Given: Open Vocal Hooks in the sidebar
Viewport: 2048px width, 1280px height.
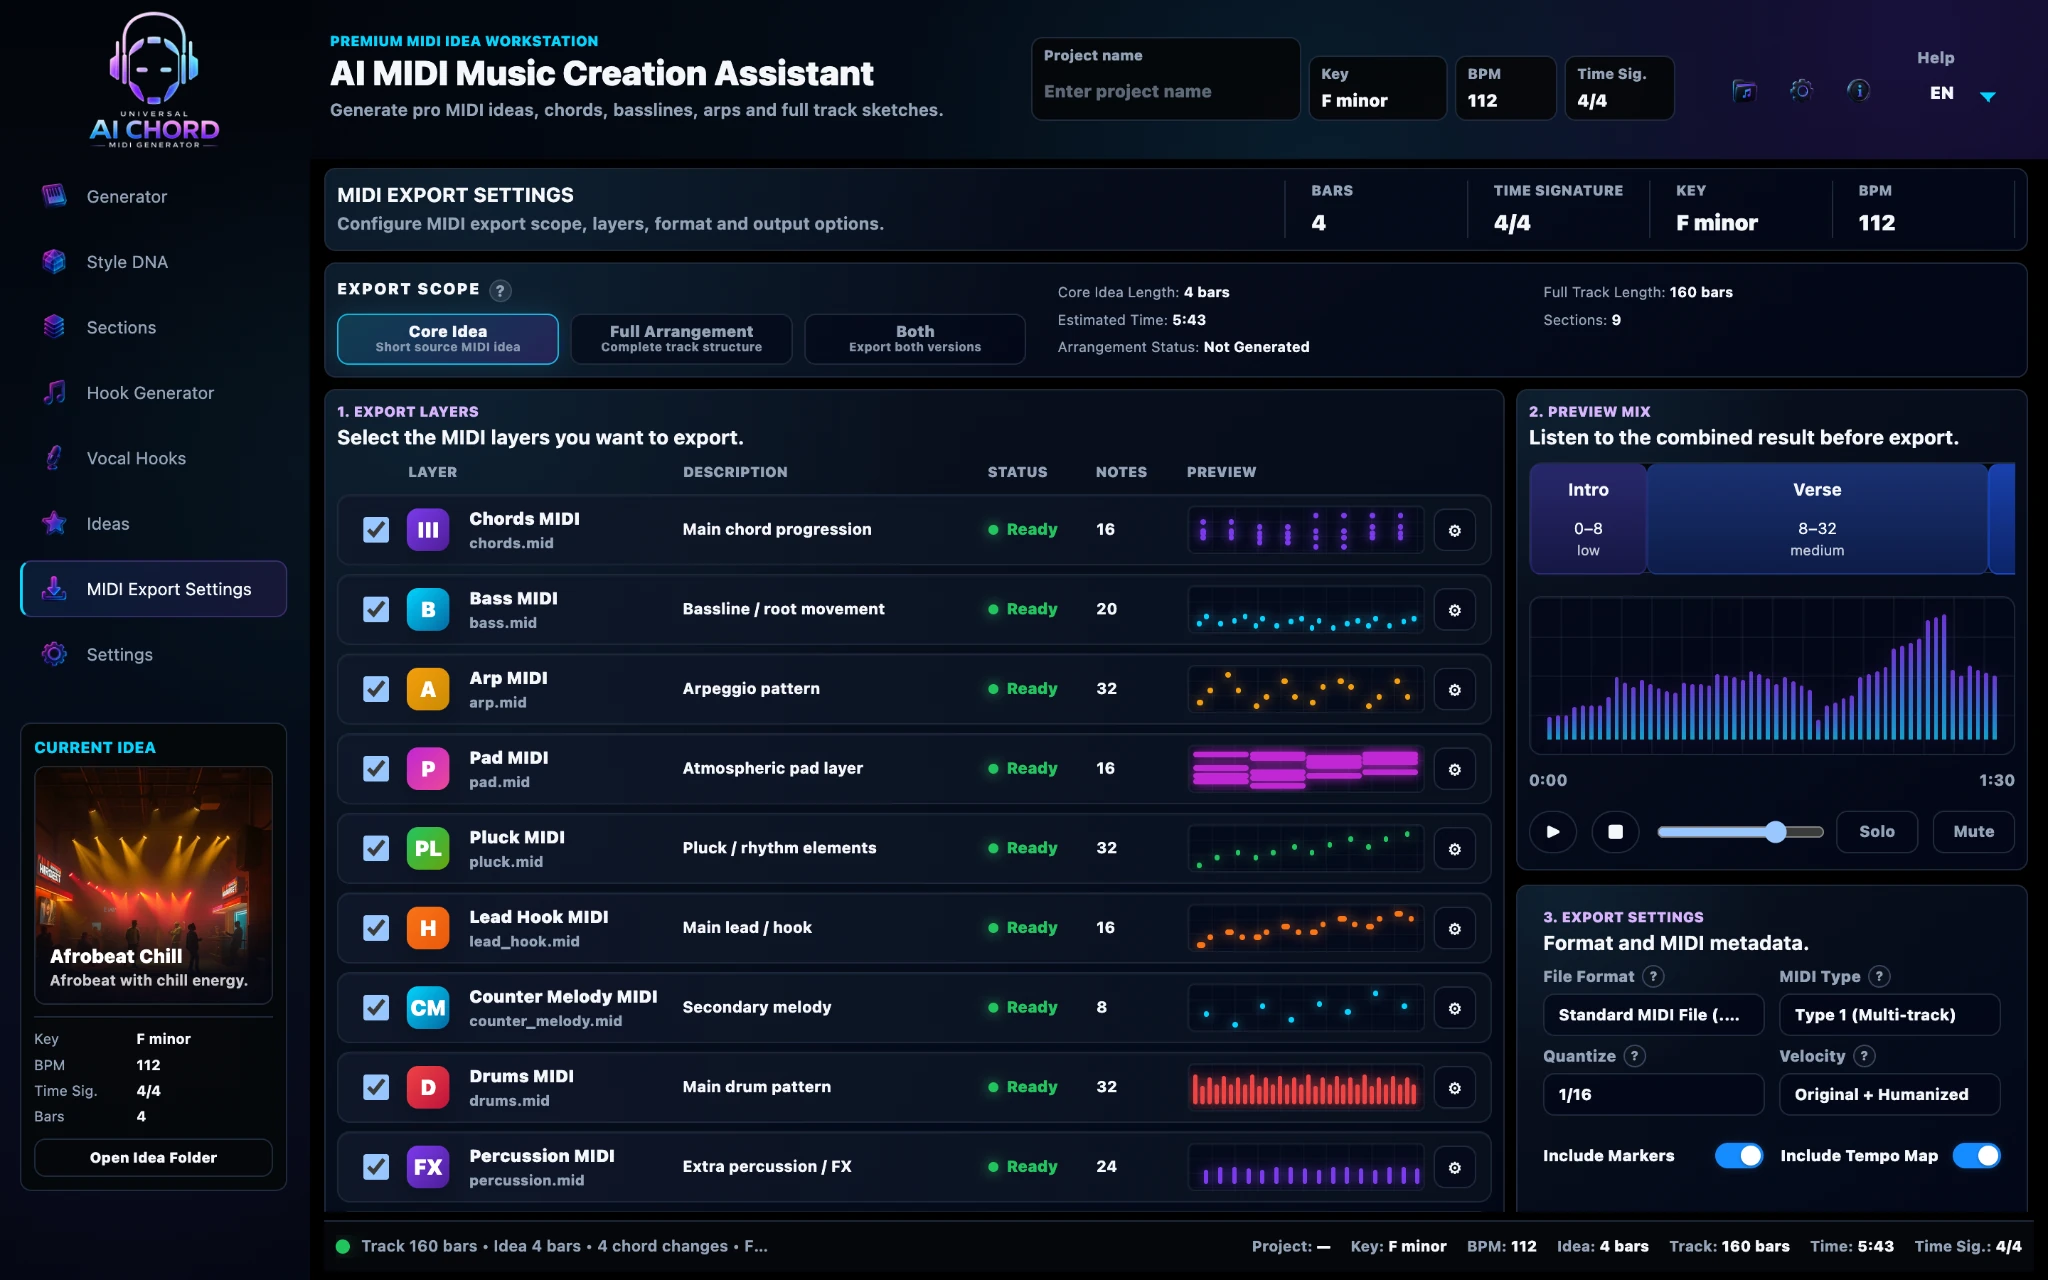Looking at the screenshot, I should tap(153, 458).
